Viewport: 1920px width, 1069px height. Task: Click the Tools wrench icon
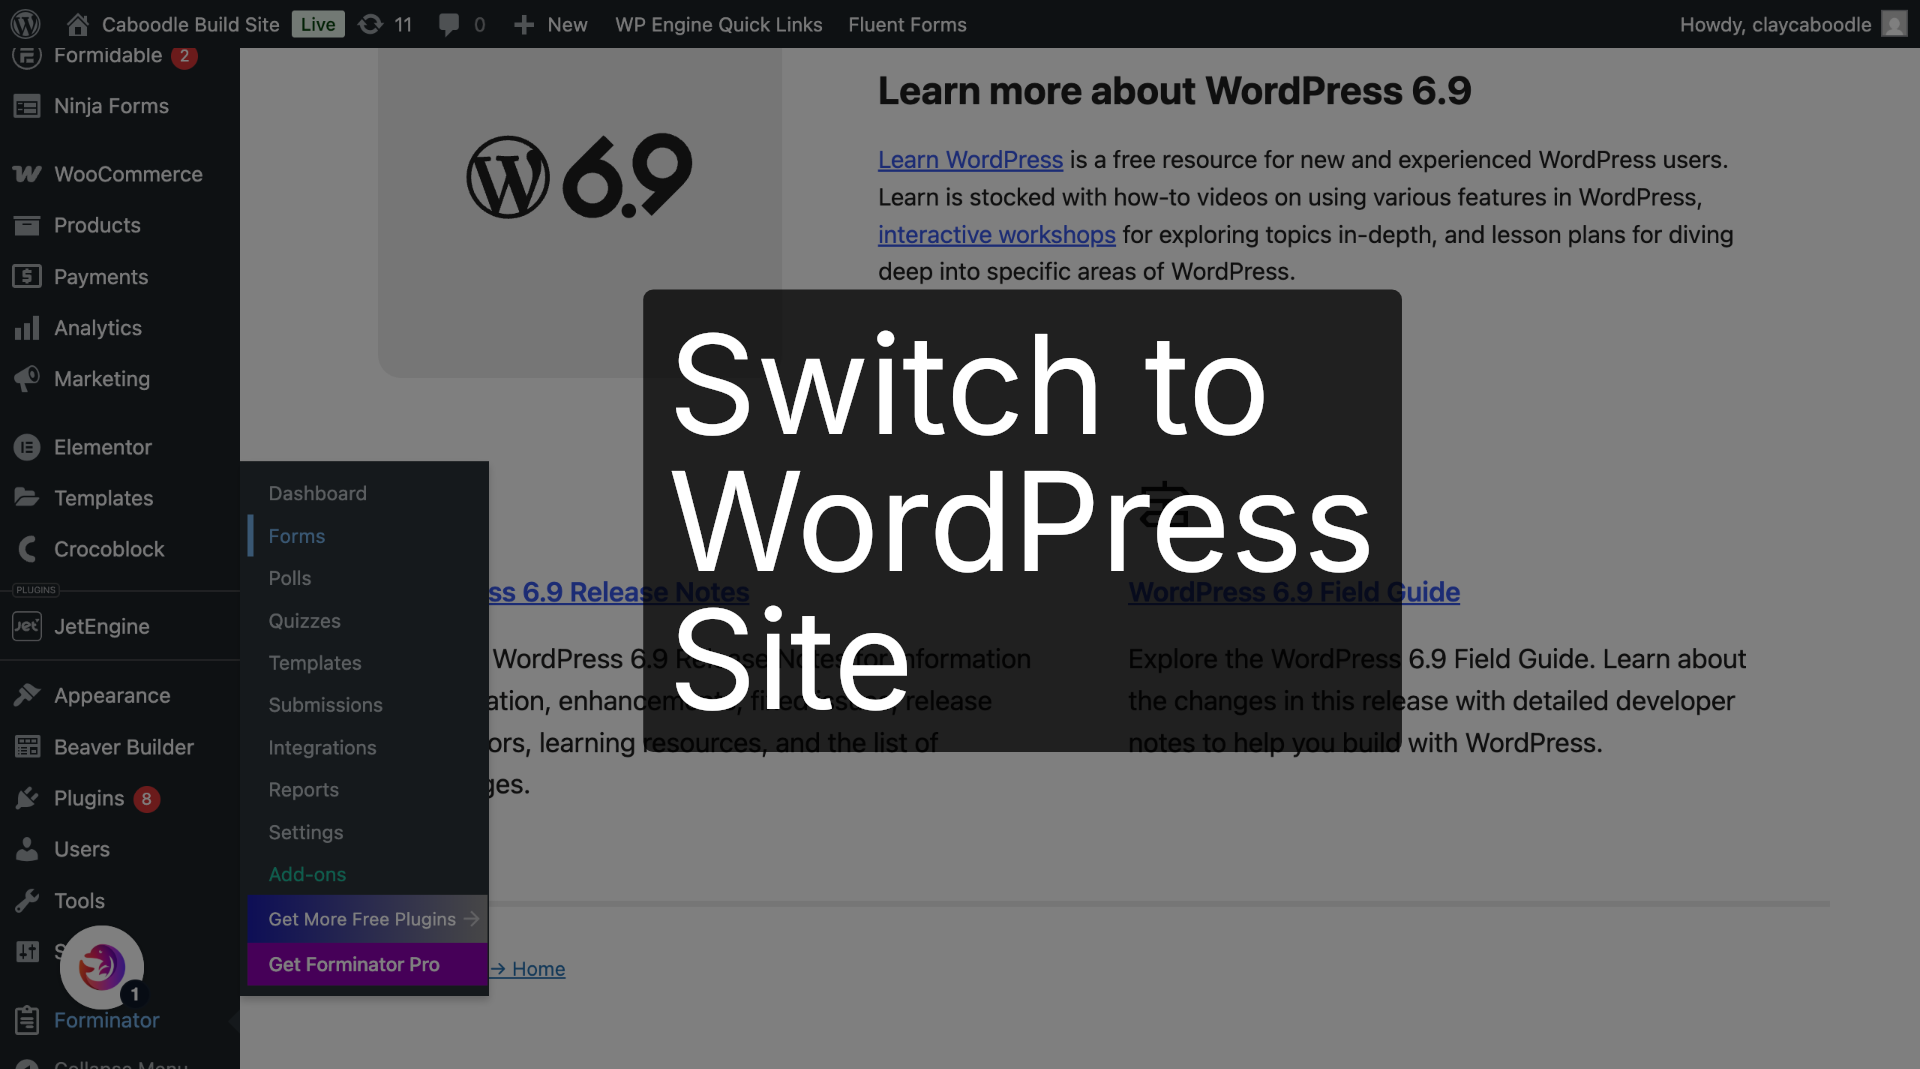pos(27,900)
